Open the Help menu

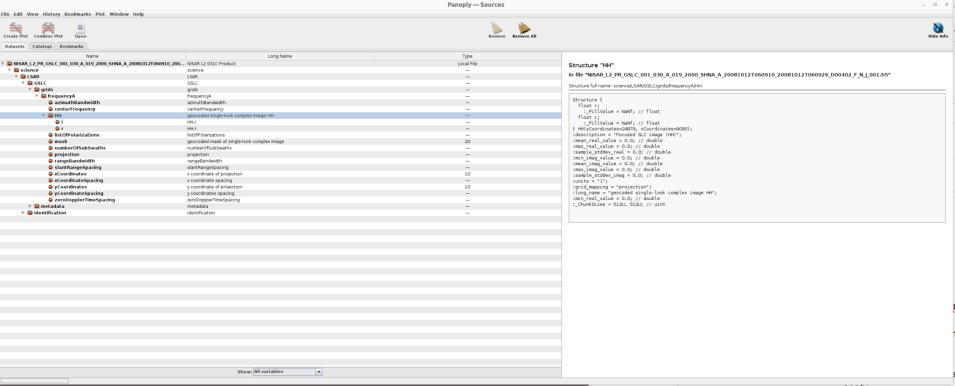[138, 14]
